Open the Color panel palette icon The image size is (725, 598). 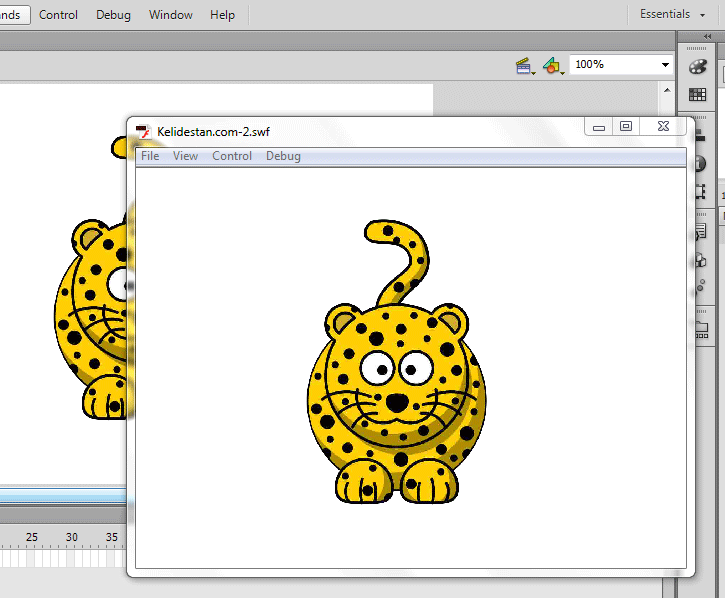click(698, 67)
